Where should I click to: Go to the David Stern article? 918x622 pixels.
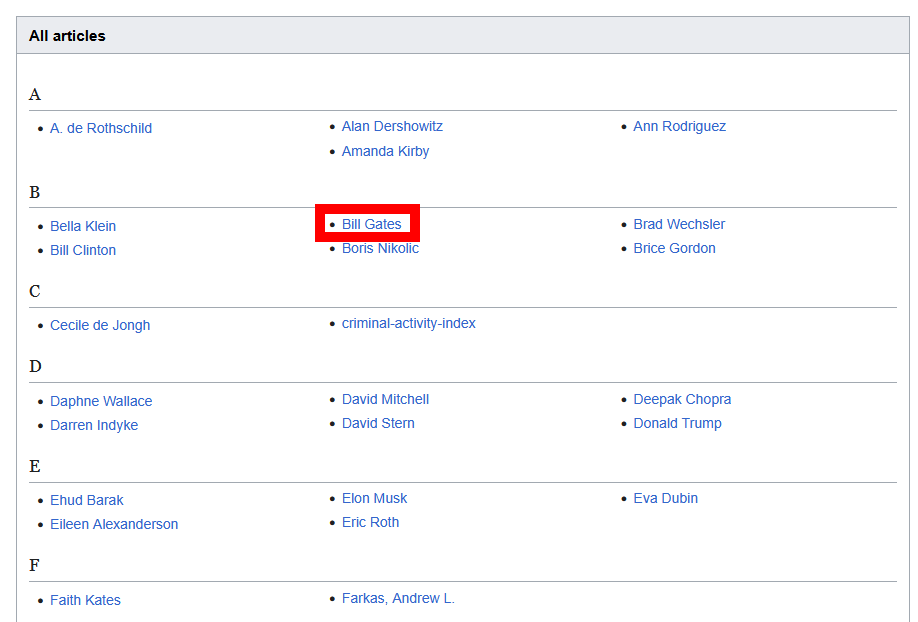378,423
